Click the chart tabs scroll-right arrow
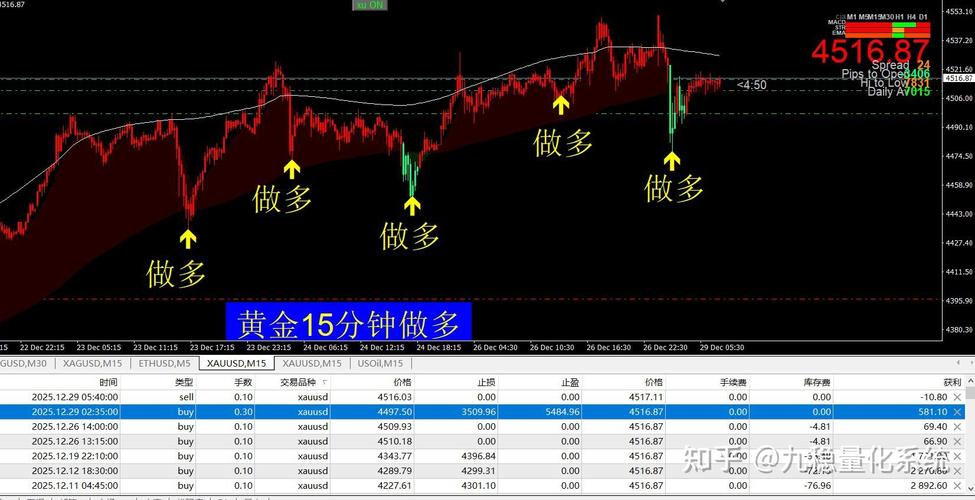The image size is (975, 500). pos(969,363)
